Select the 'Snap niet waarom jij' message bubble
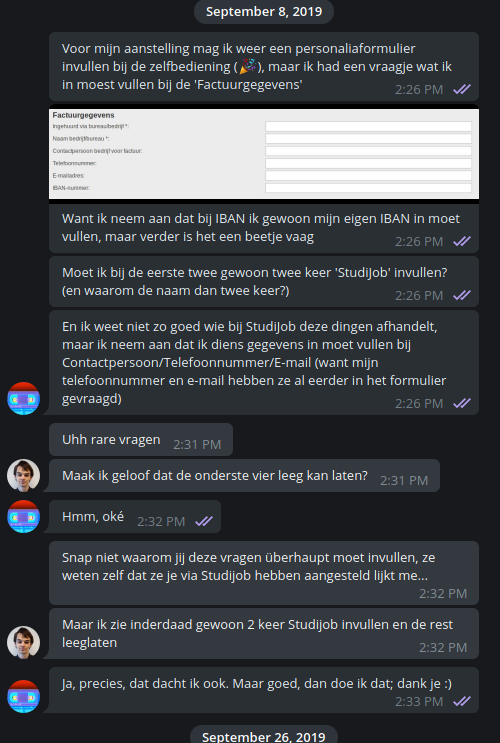Viewport: 500px width, 743px height. pyautogui.click(x=264, y=573)
